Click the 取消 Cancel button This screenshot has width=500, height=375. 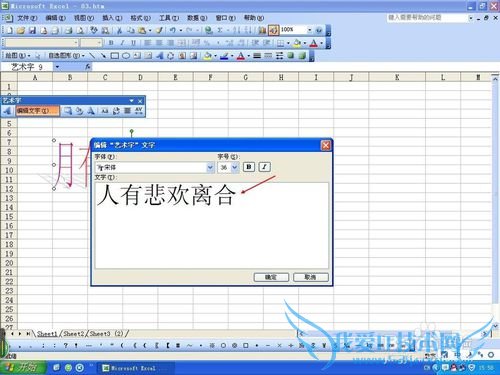pos(311,277)
